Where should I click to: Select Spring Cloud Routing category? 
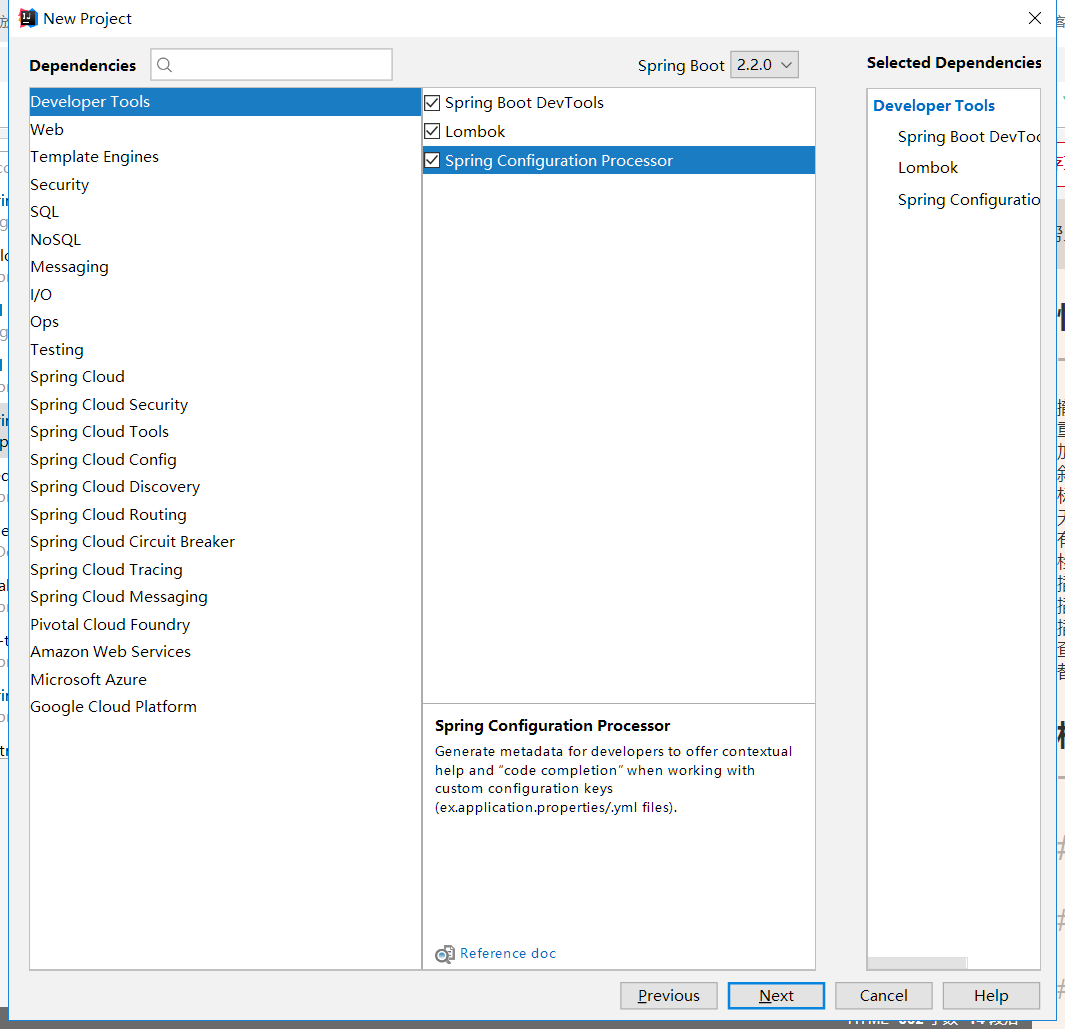225,514
